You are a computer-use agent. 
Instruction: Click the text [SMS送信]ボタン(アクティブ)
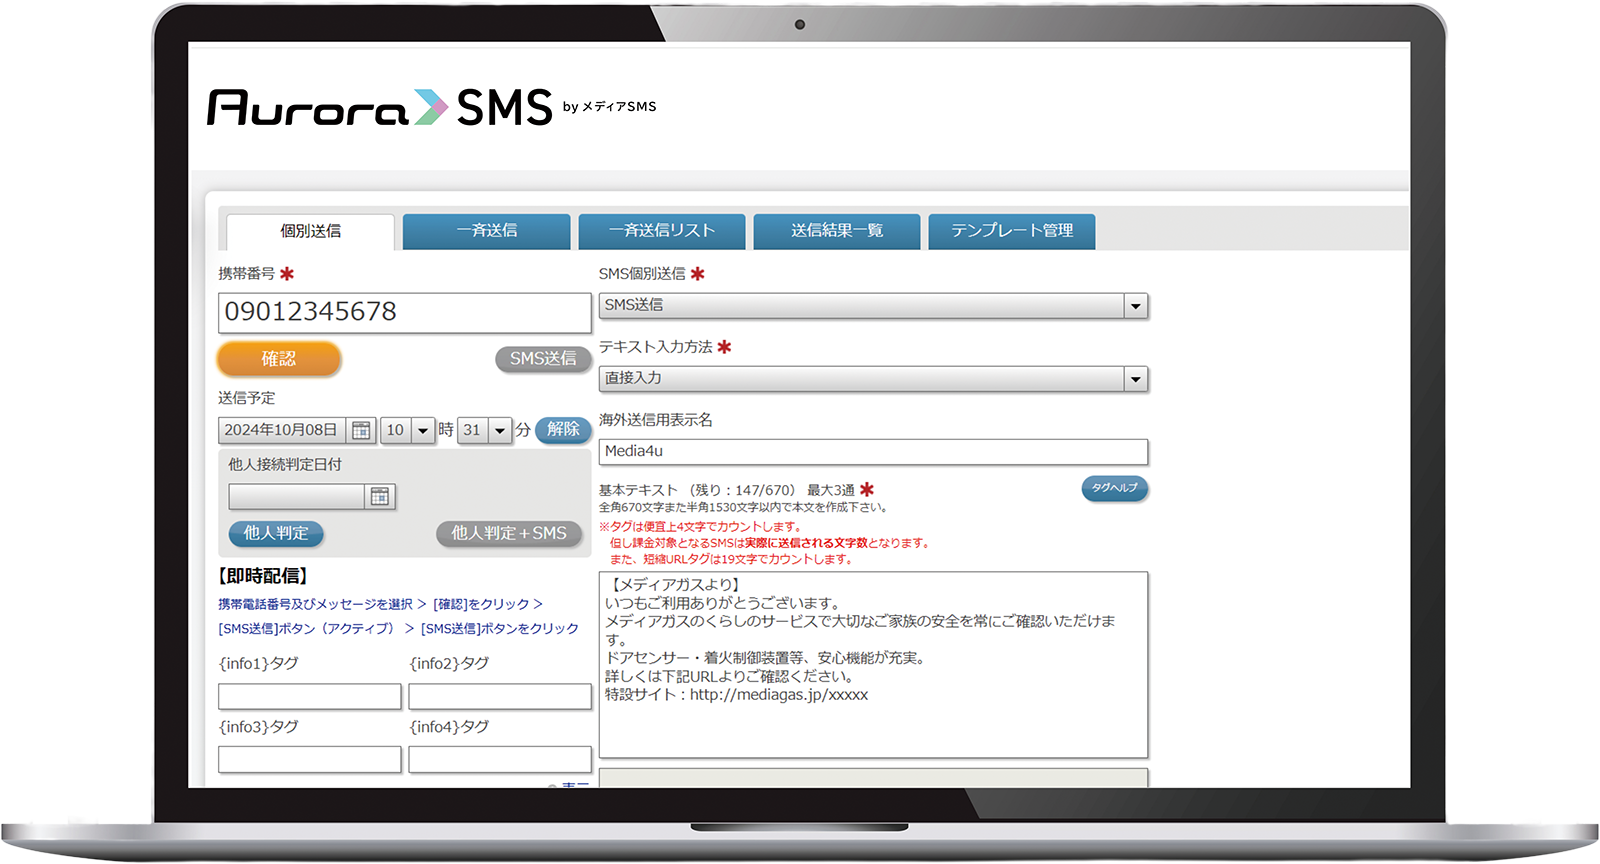[306, 629]
